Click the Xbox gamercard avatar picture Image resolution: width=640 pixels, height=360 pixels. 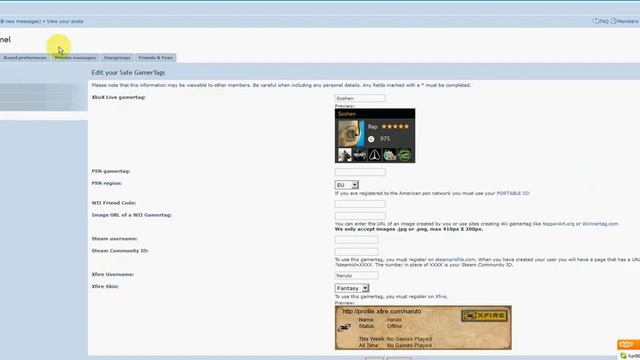[x=351, y=133]
